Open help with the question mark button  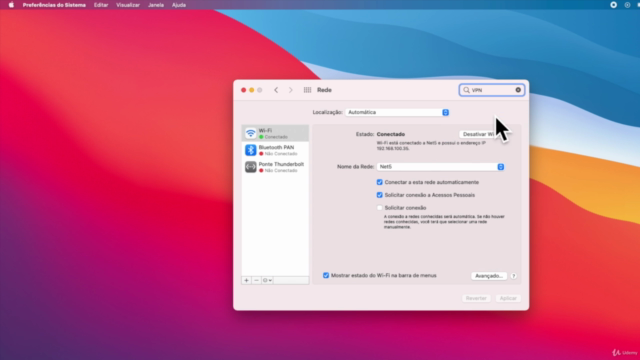513,276
